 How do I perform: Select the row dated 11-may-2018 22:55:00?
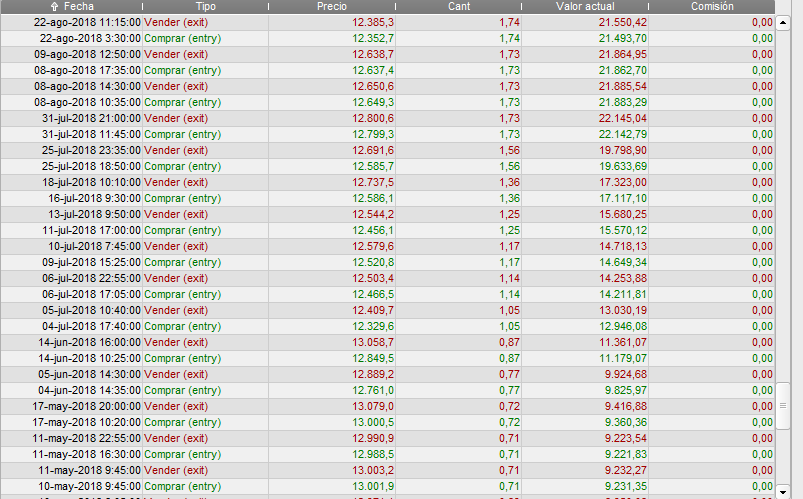pyautogui.click(x=387, y=439)
